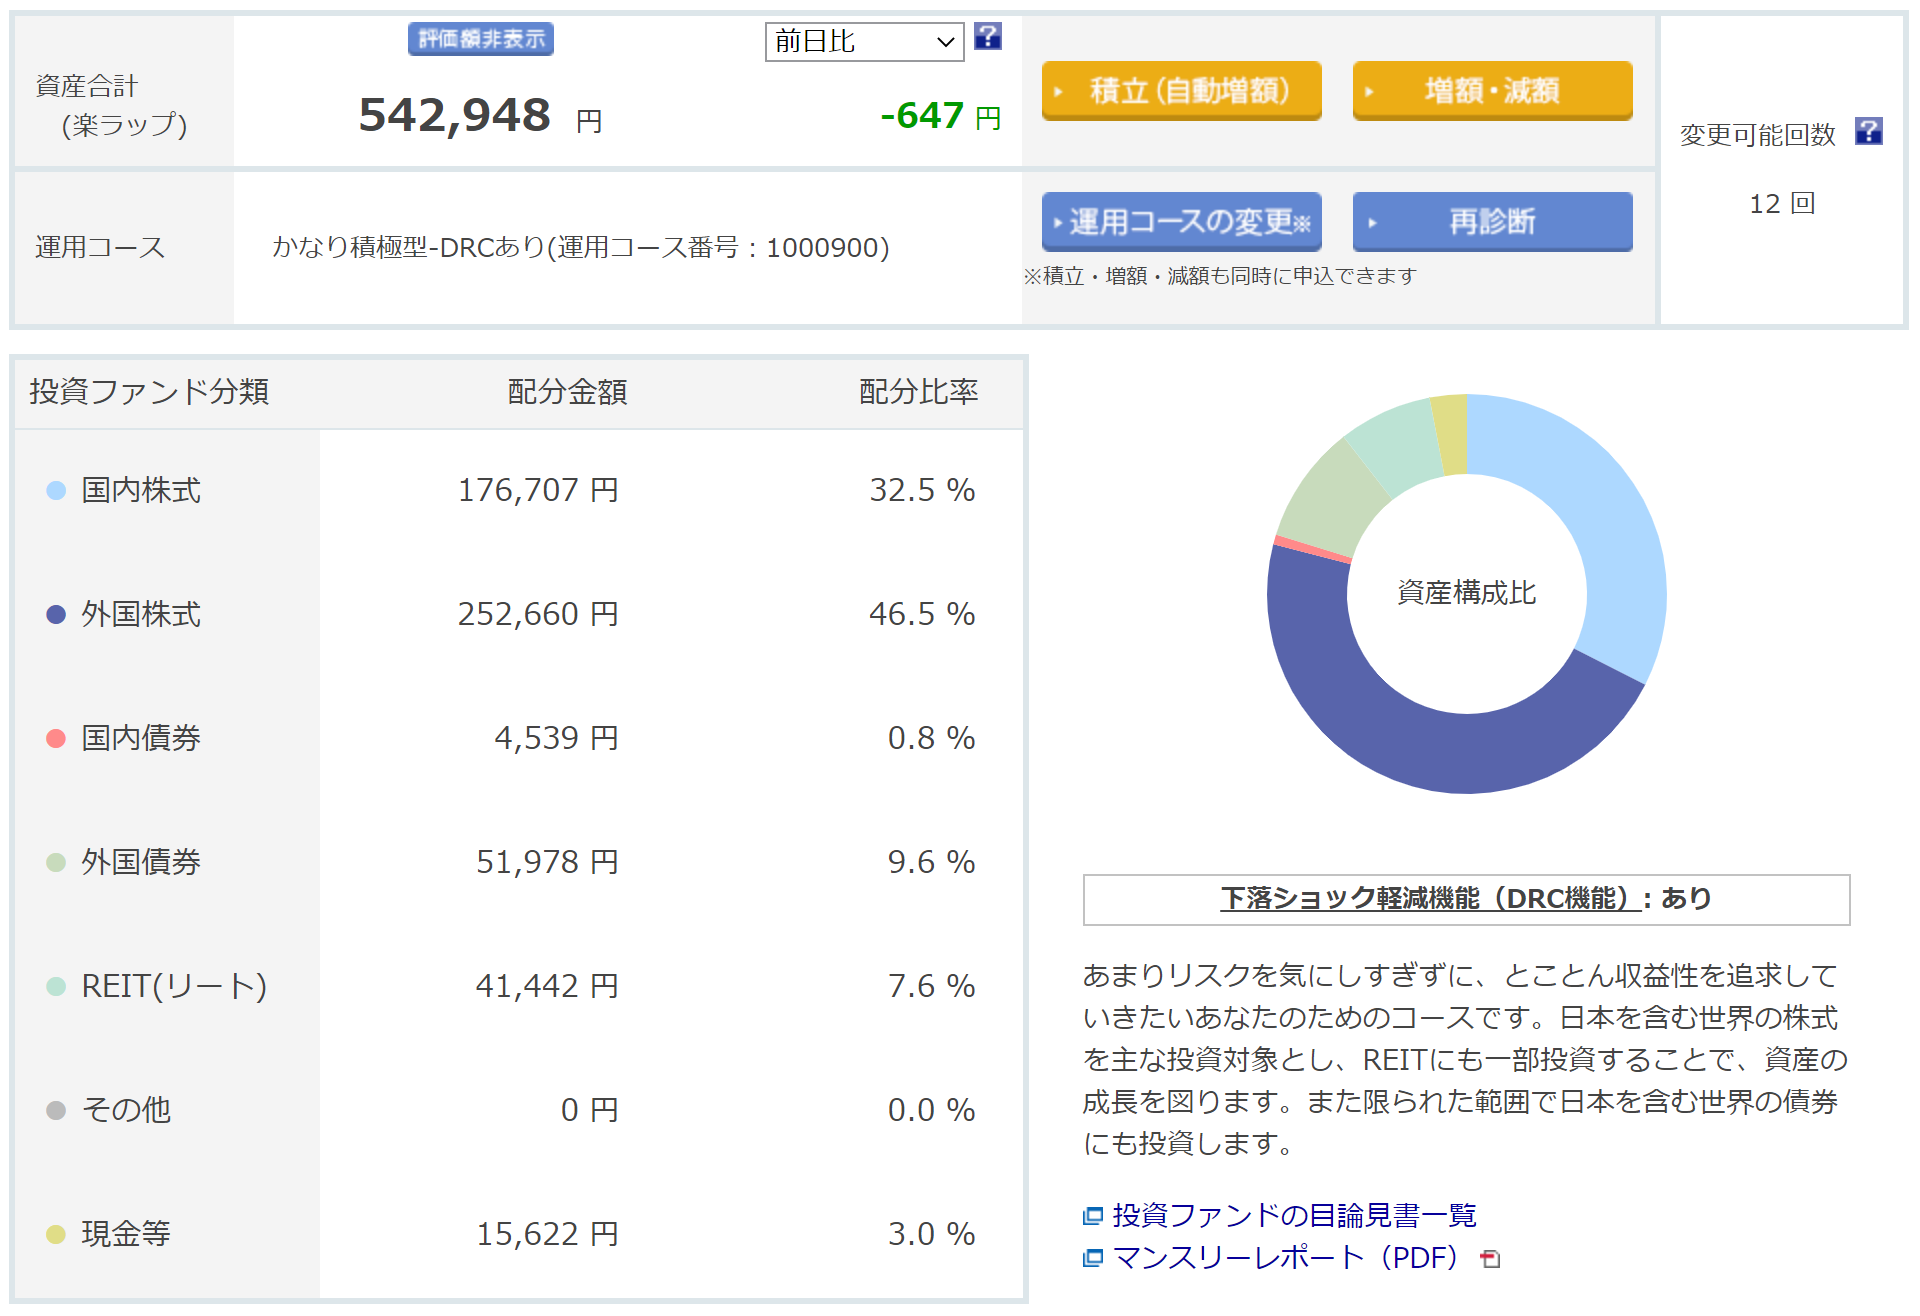1920x1316 pixels.
Task: Open 下落ショック軽減機能(DRC機能) link
Action: (1429, 898)
